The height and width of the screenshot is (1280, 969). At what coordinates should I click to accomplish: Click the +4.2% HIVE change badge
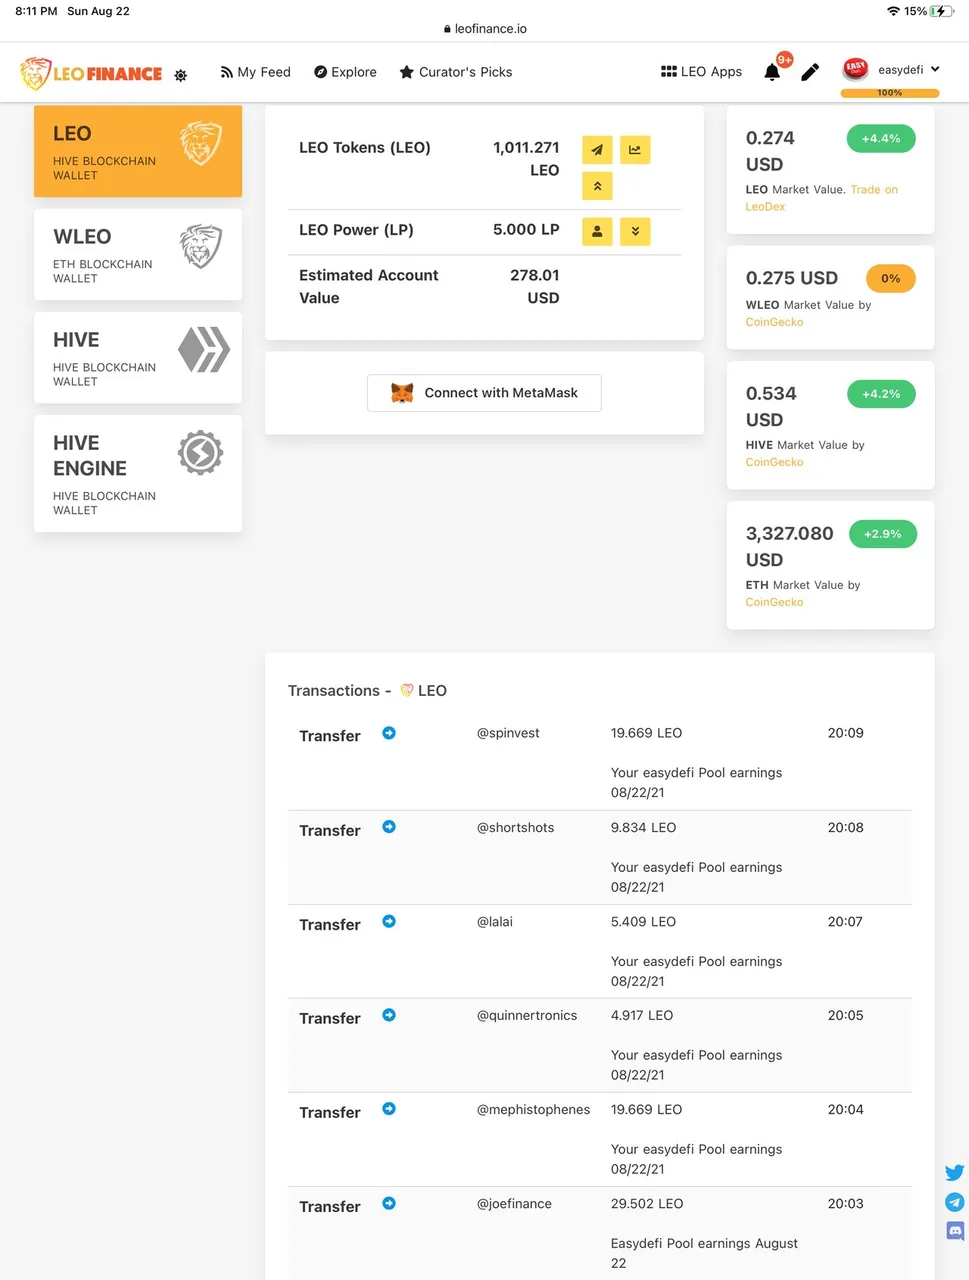[x=881, y=394]
